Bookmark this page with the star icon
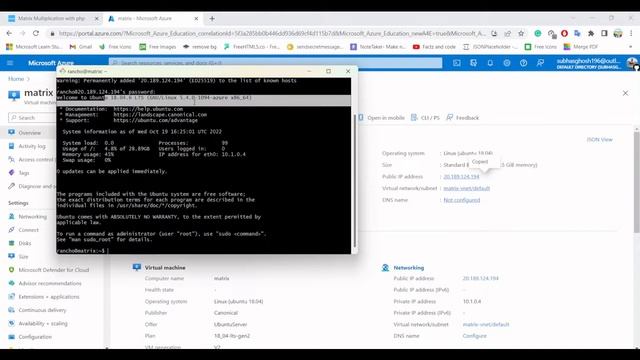Screen dimensions: 640x360 point(521,33)
